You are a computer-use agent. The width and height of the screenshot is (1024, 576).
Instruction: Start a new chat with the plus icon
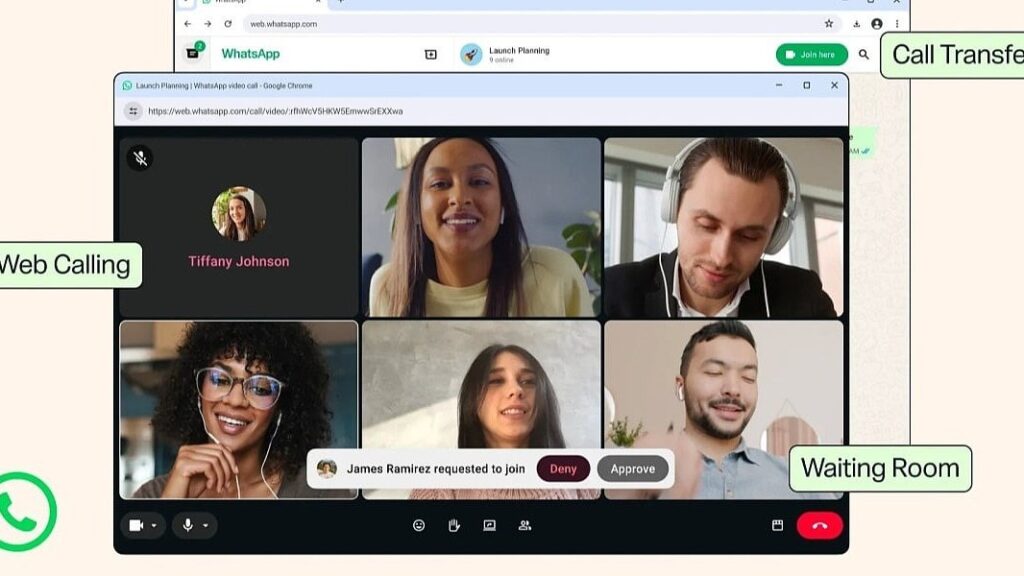click(x=430, y=54)
